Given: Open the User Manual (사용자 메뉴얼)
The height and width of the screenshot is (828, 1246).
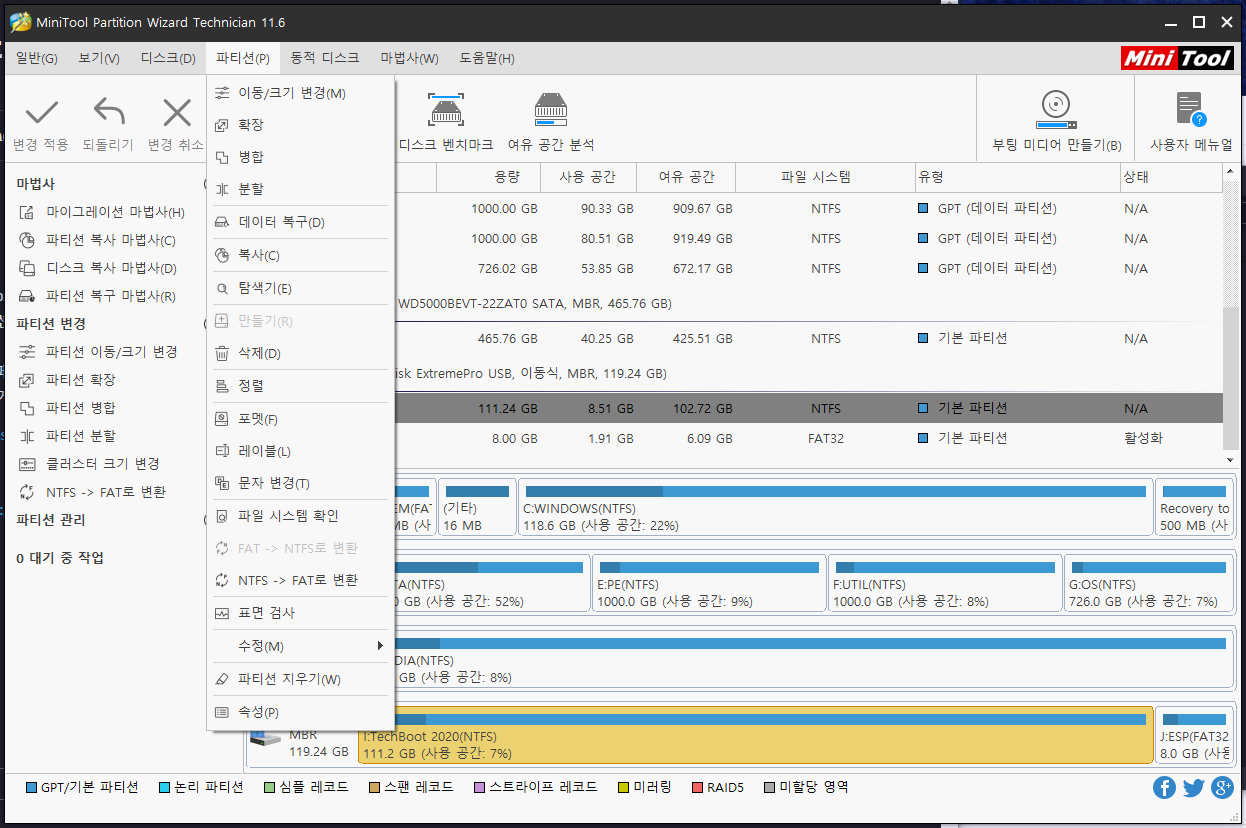Looking at the screenshot, I should pos(1190,124).
